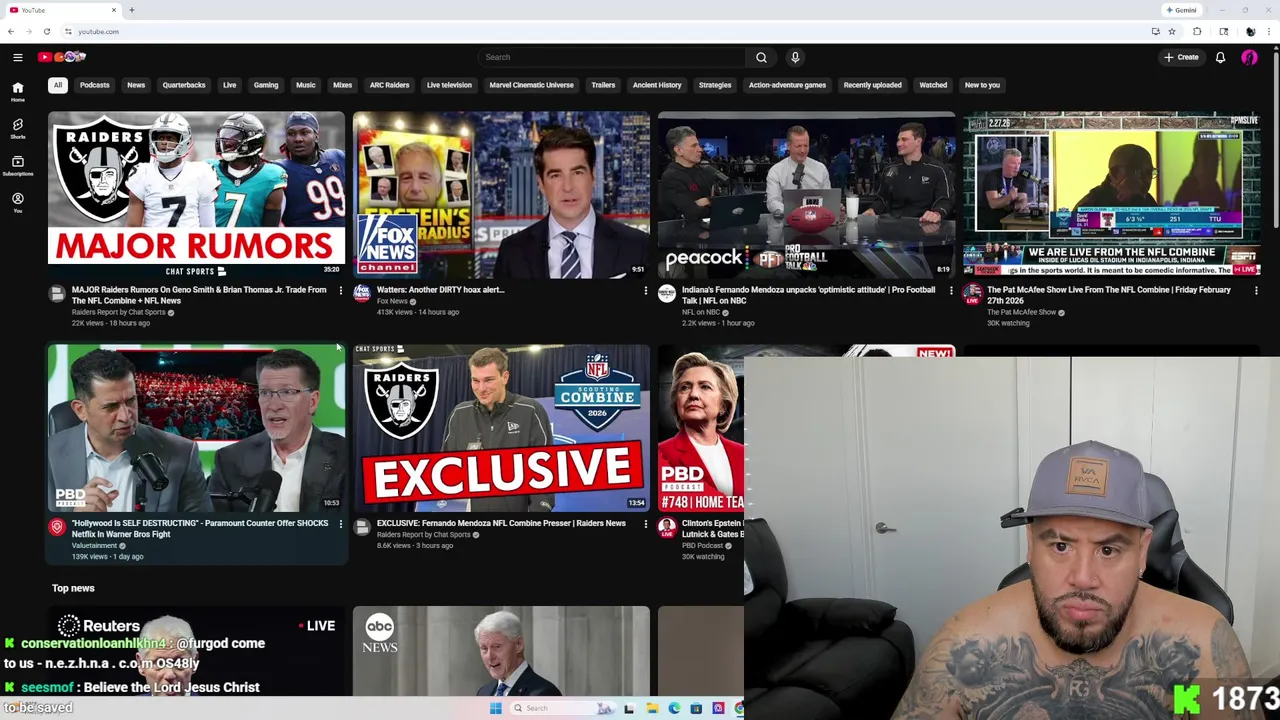Screen dimensions: 1280x720
Task: Open the YouTube guide hamburger menu
Action: pyautogui.click(x=17, y=57)
